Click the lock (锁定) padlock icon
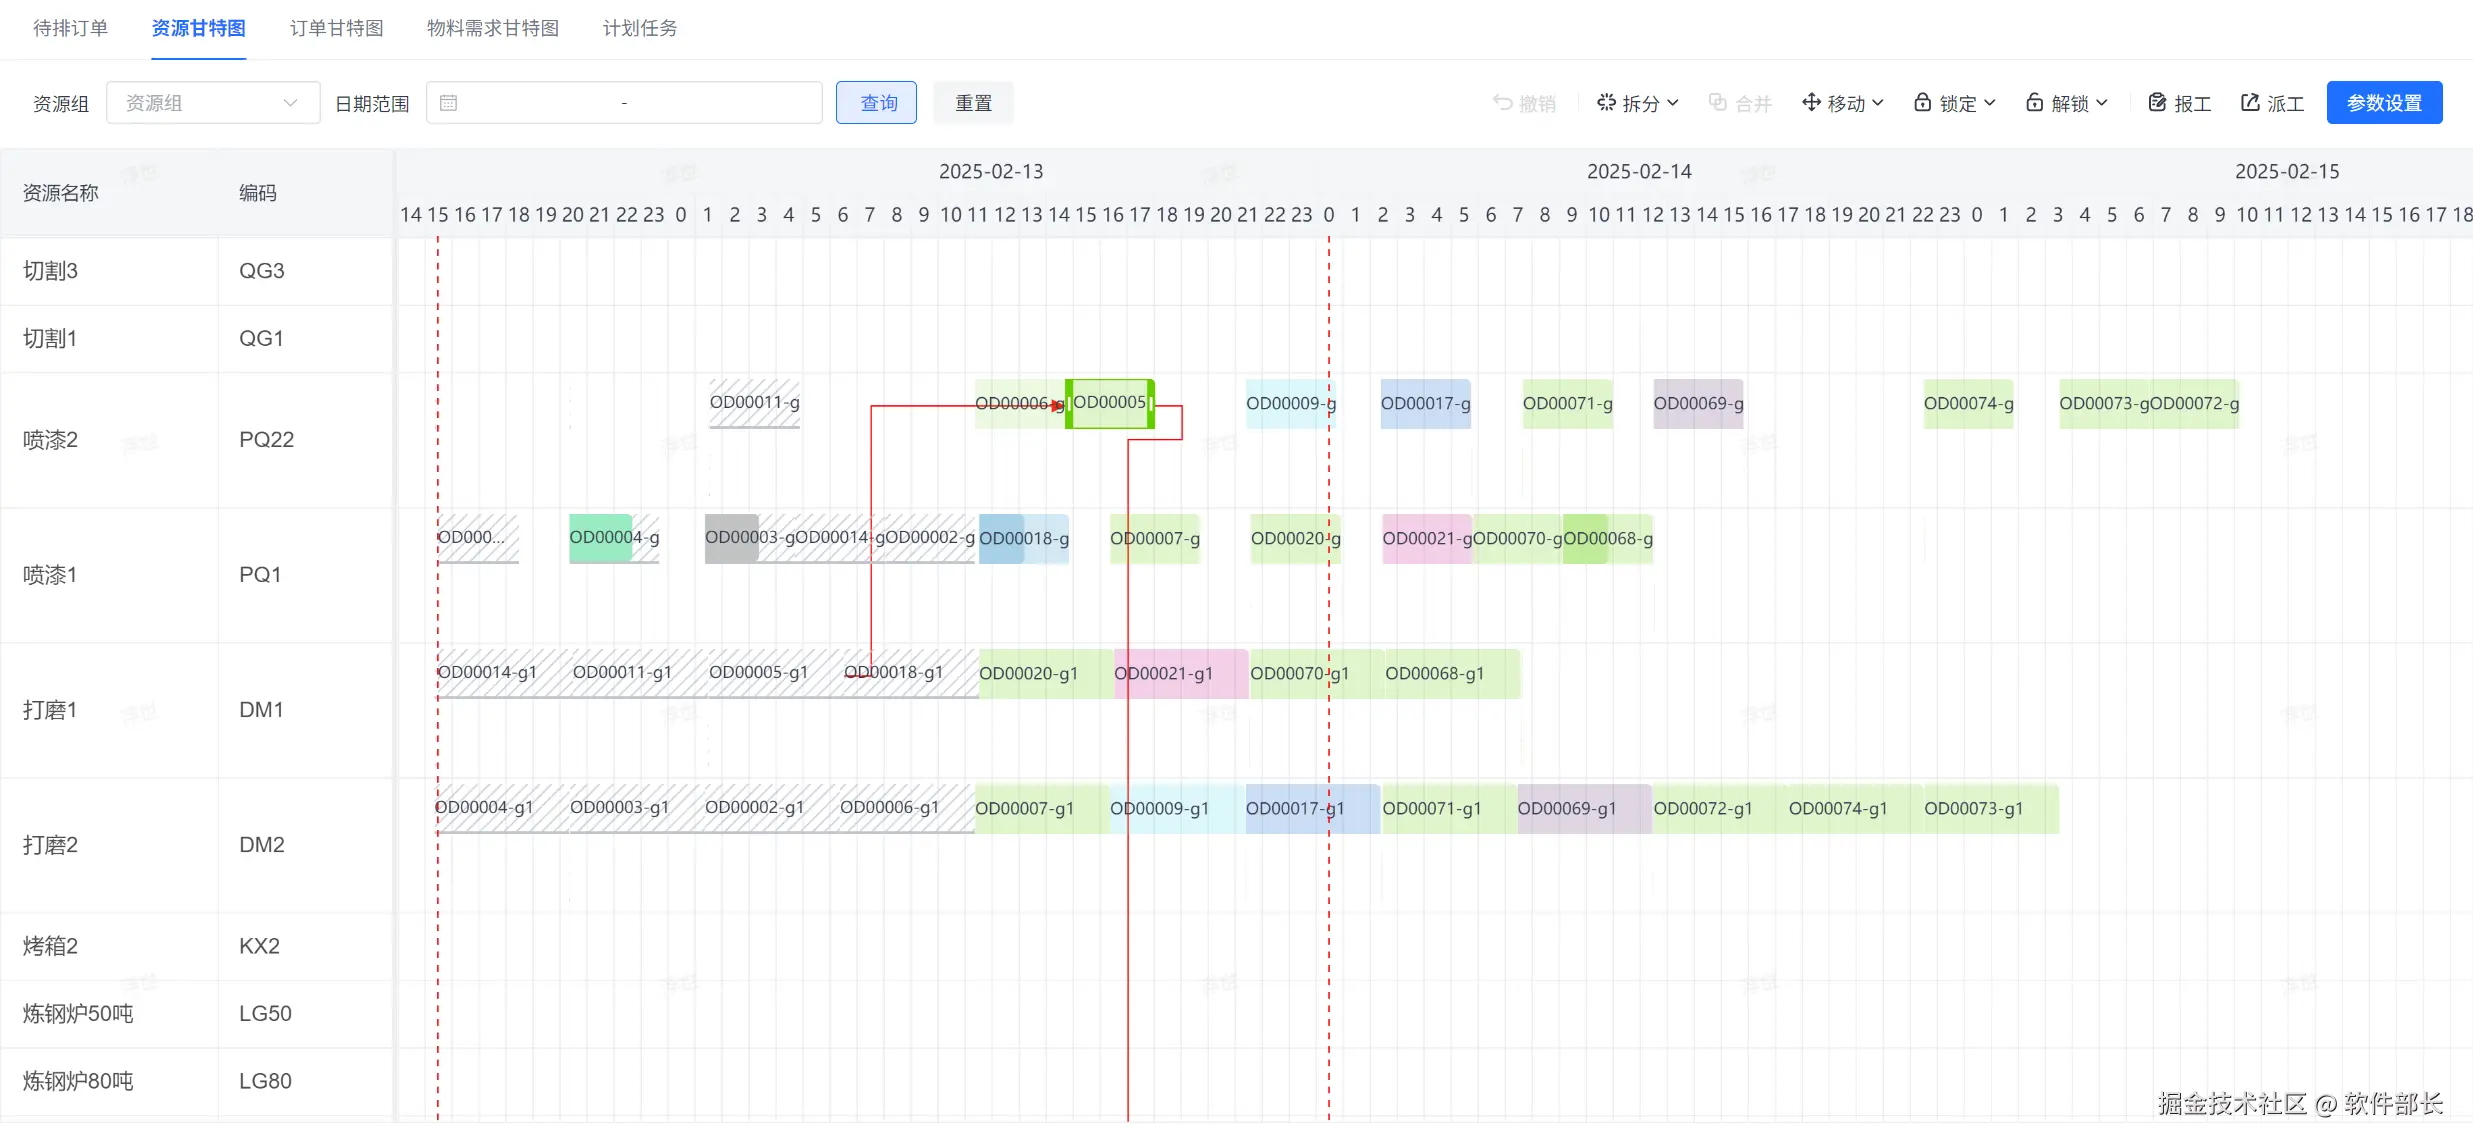2473x1147 pixels. 1922,103
